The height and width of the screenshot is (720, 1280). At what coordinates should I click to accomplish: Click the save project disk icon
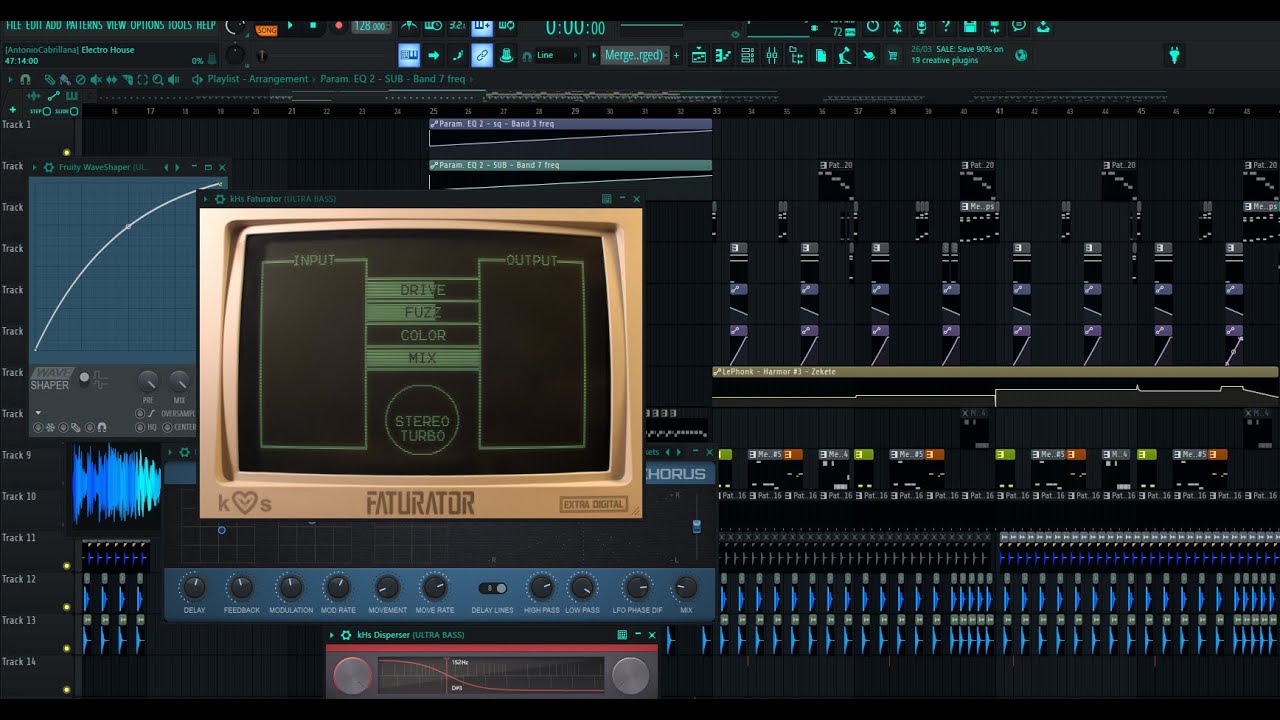point(969,26)
